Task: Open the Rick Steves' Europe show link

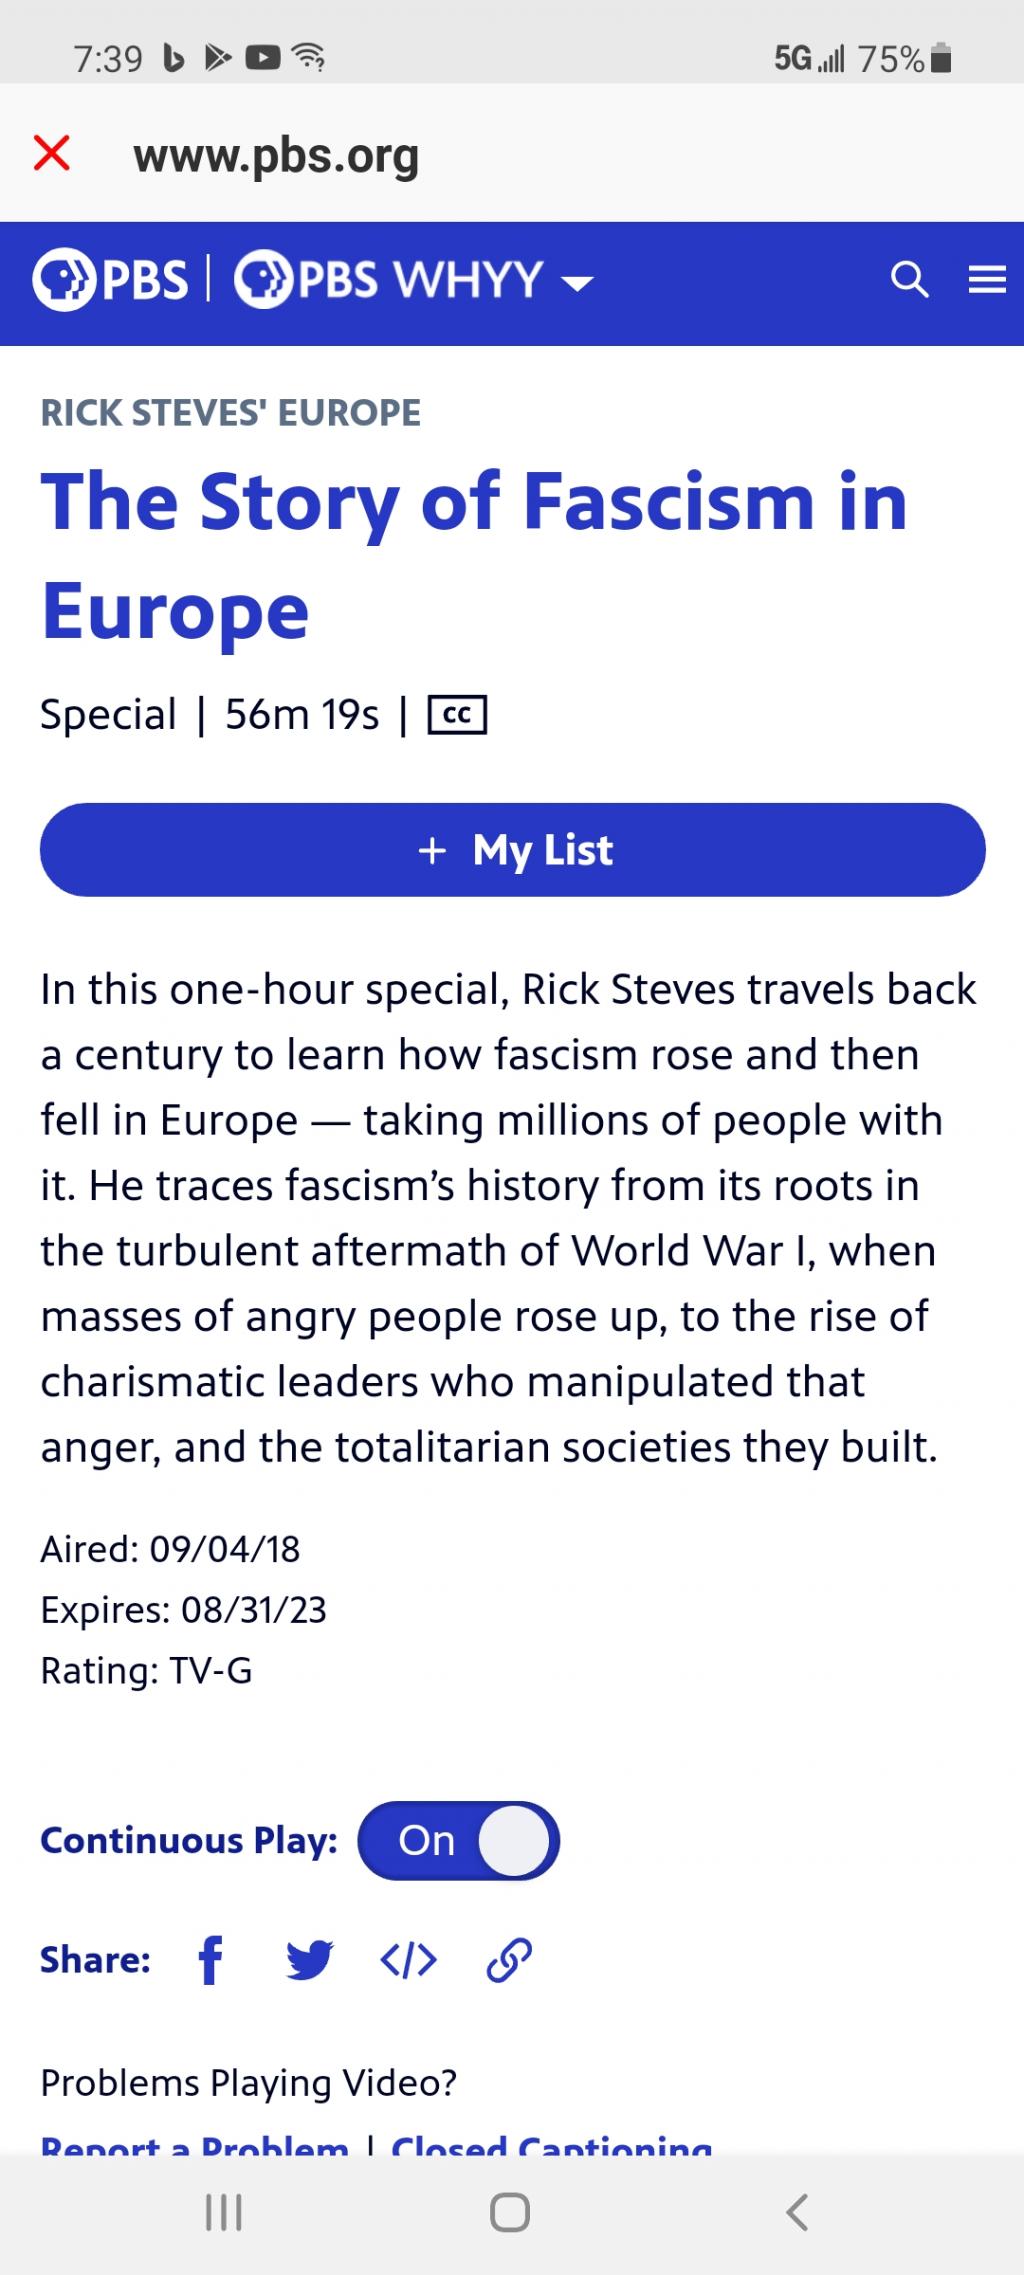Action: [x=231, y=412]
